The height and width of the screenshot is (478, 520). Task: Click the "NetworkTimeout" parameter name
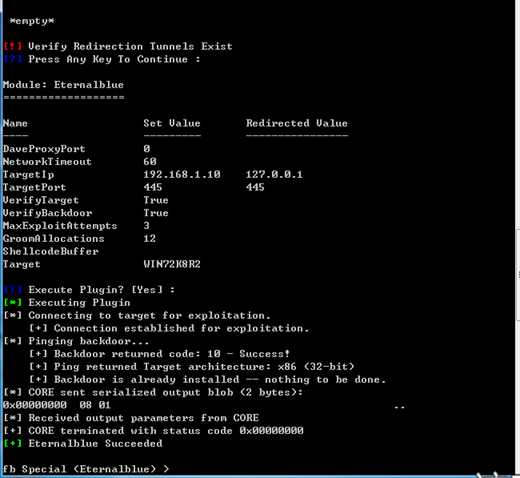pyautogui.click(x=47, y=162)
